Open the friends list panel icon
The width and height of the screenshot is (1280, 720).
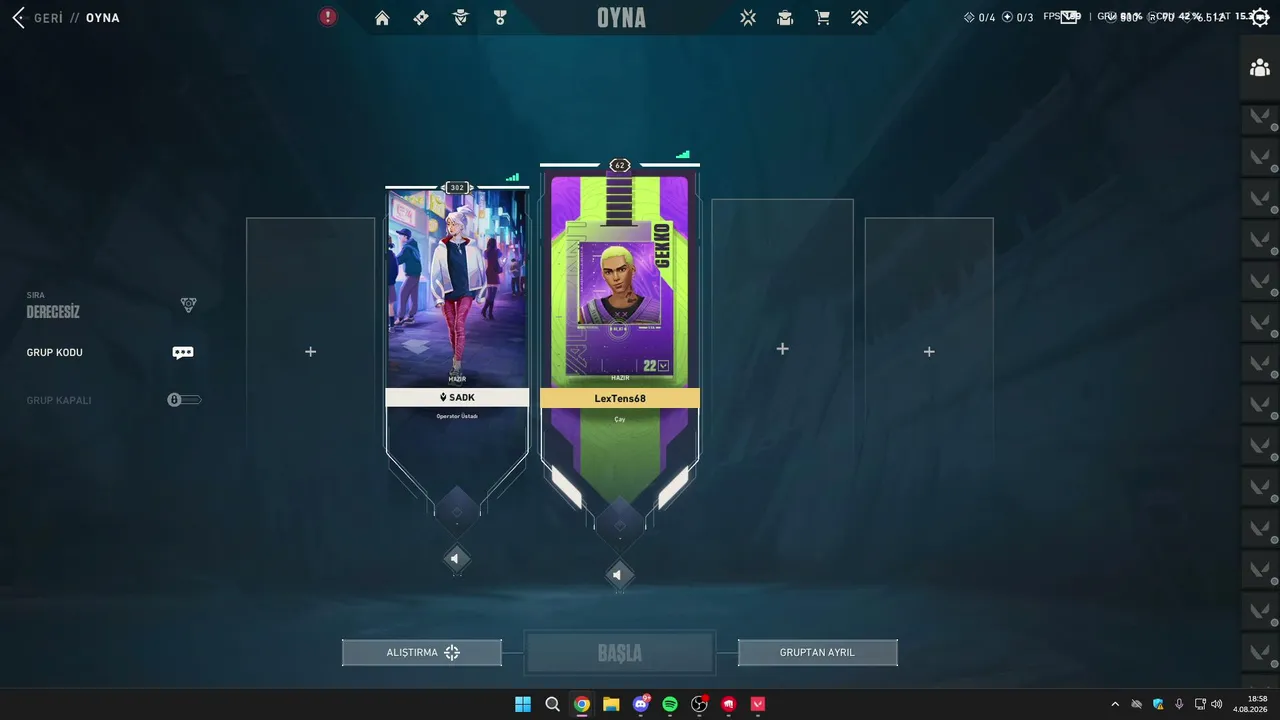pos(1260,68)
